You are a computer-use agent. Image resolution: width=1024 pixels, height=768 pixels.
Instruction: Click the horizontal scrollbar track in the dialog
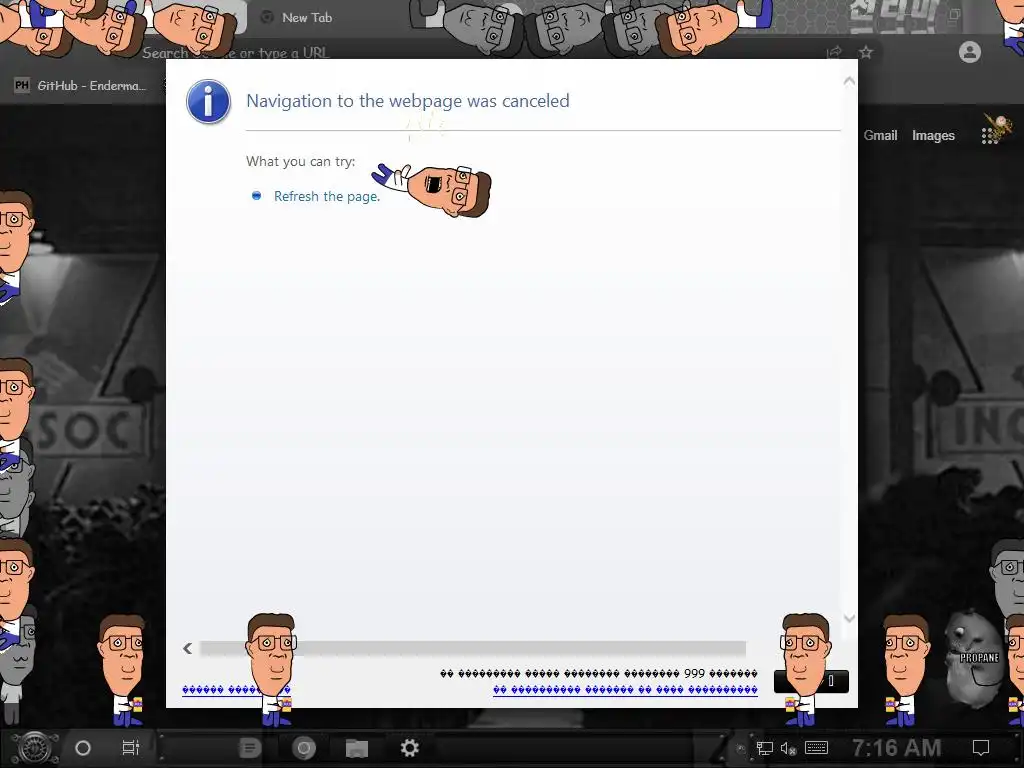click(473, 648)
